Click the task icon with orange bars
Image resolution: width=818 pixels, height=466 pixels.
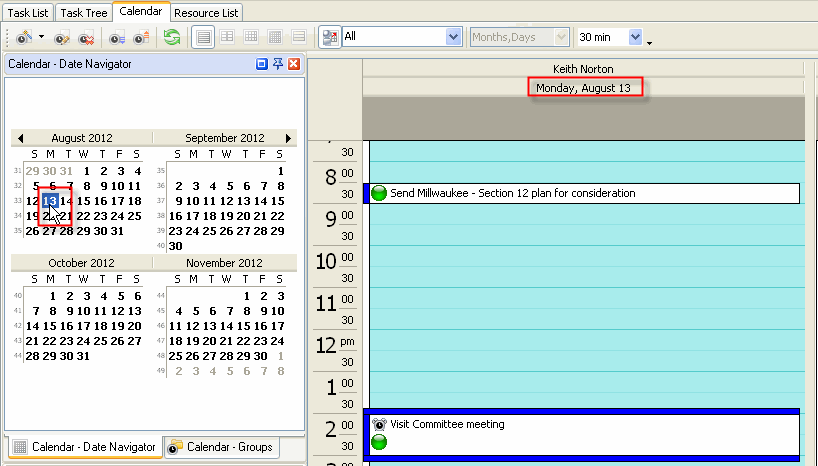pos(141,37)
